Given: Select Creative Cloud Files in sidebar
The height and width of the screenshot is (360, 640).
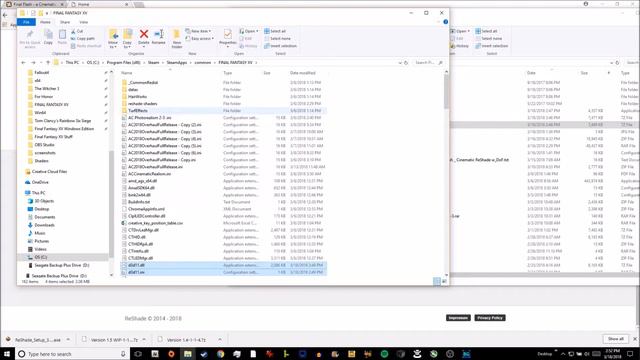Looking at the screenshot, I should (49, 172).
